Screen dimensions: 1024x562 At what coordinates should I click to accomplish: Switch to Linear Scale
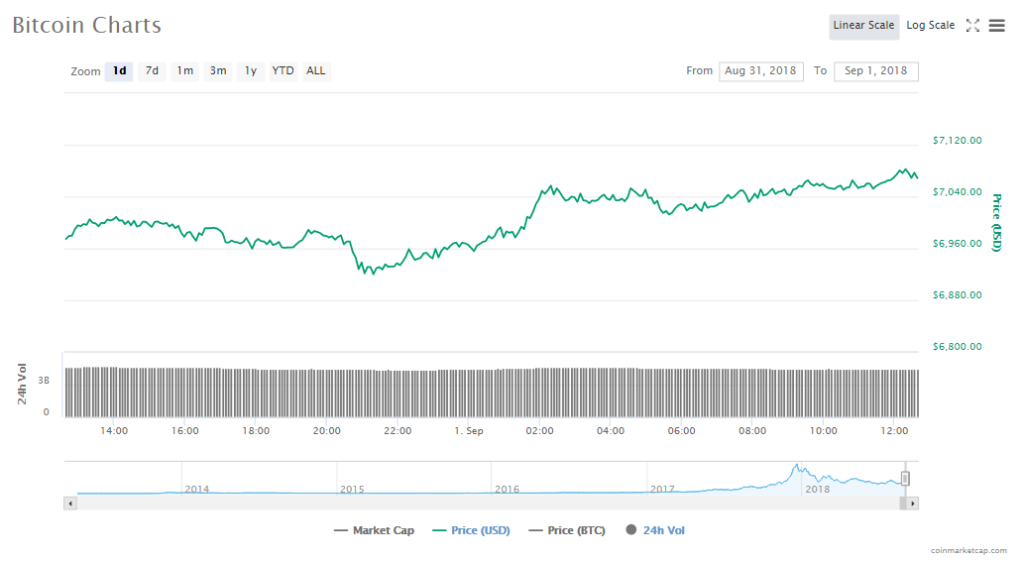[863, 26]
